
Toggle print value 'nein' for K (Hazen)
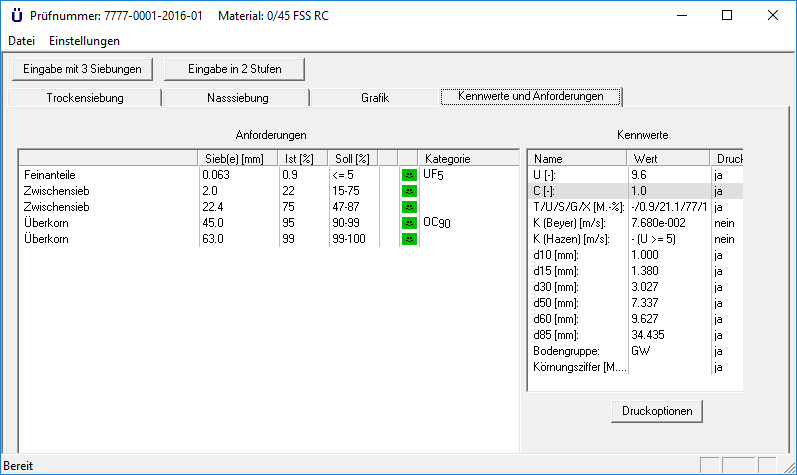(x=725, y=239)
